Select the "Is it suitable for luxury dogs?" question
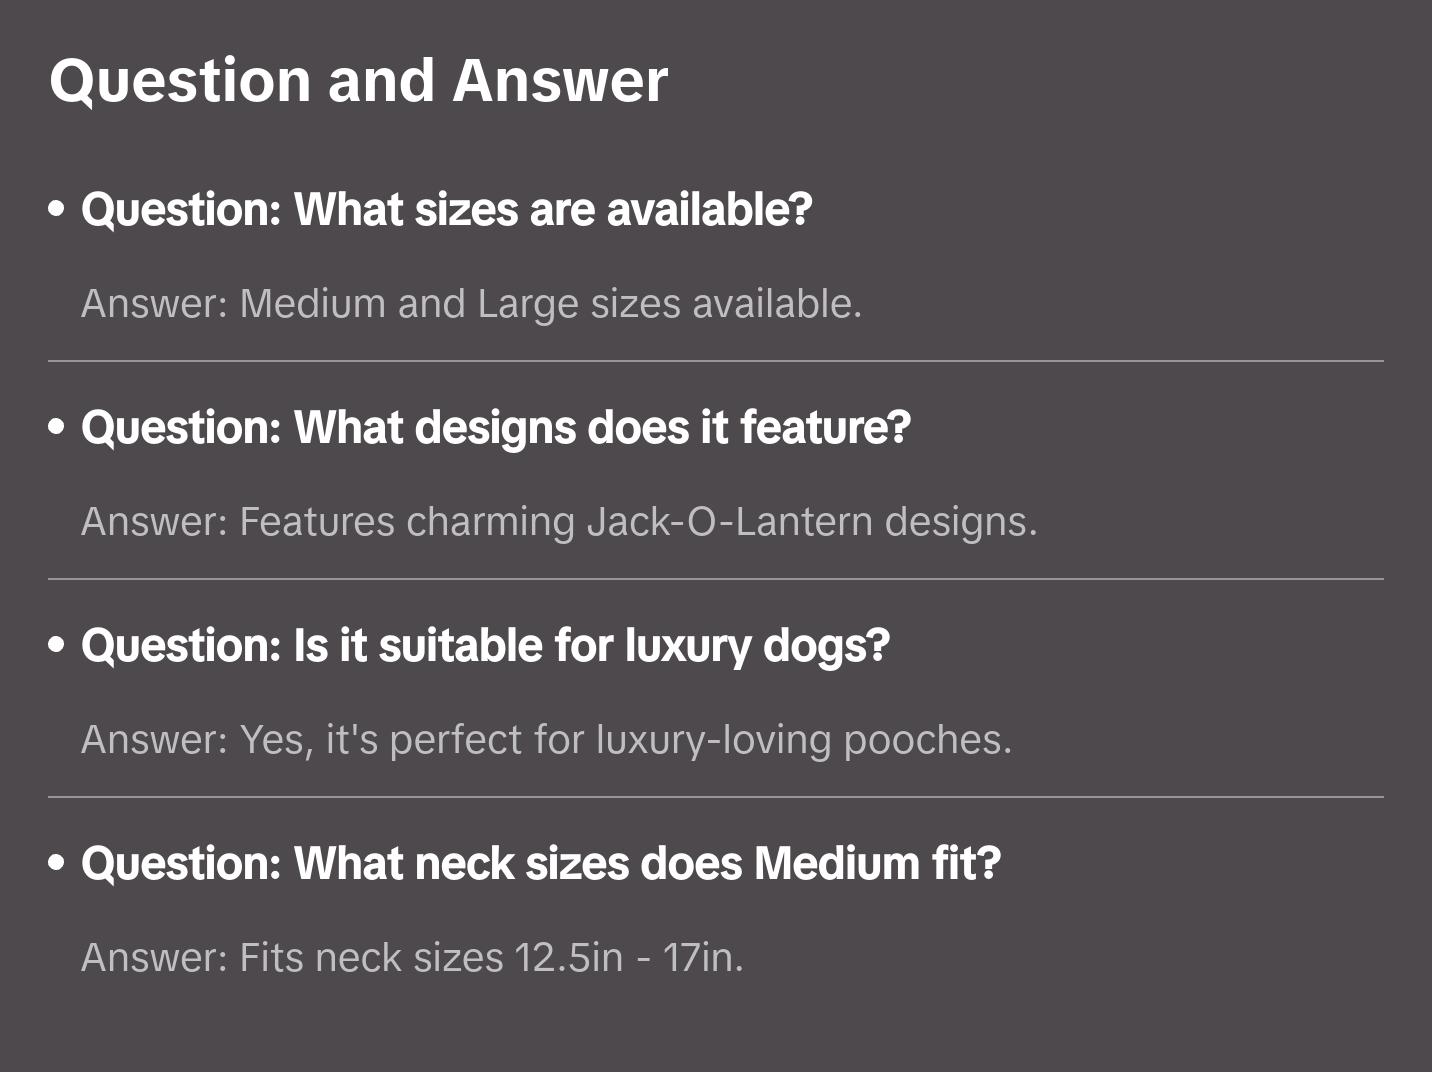 point(485,646)
